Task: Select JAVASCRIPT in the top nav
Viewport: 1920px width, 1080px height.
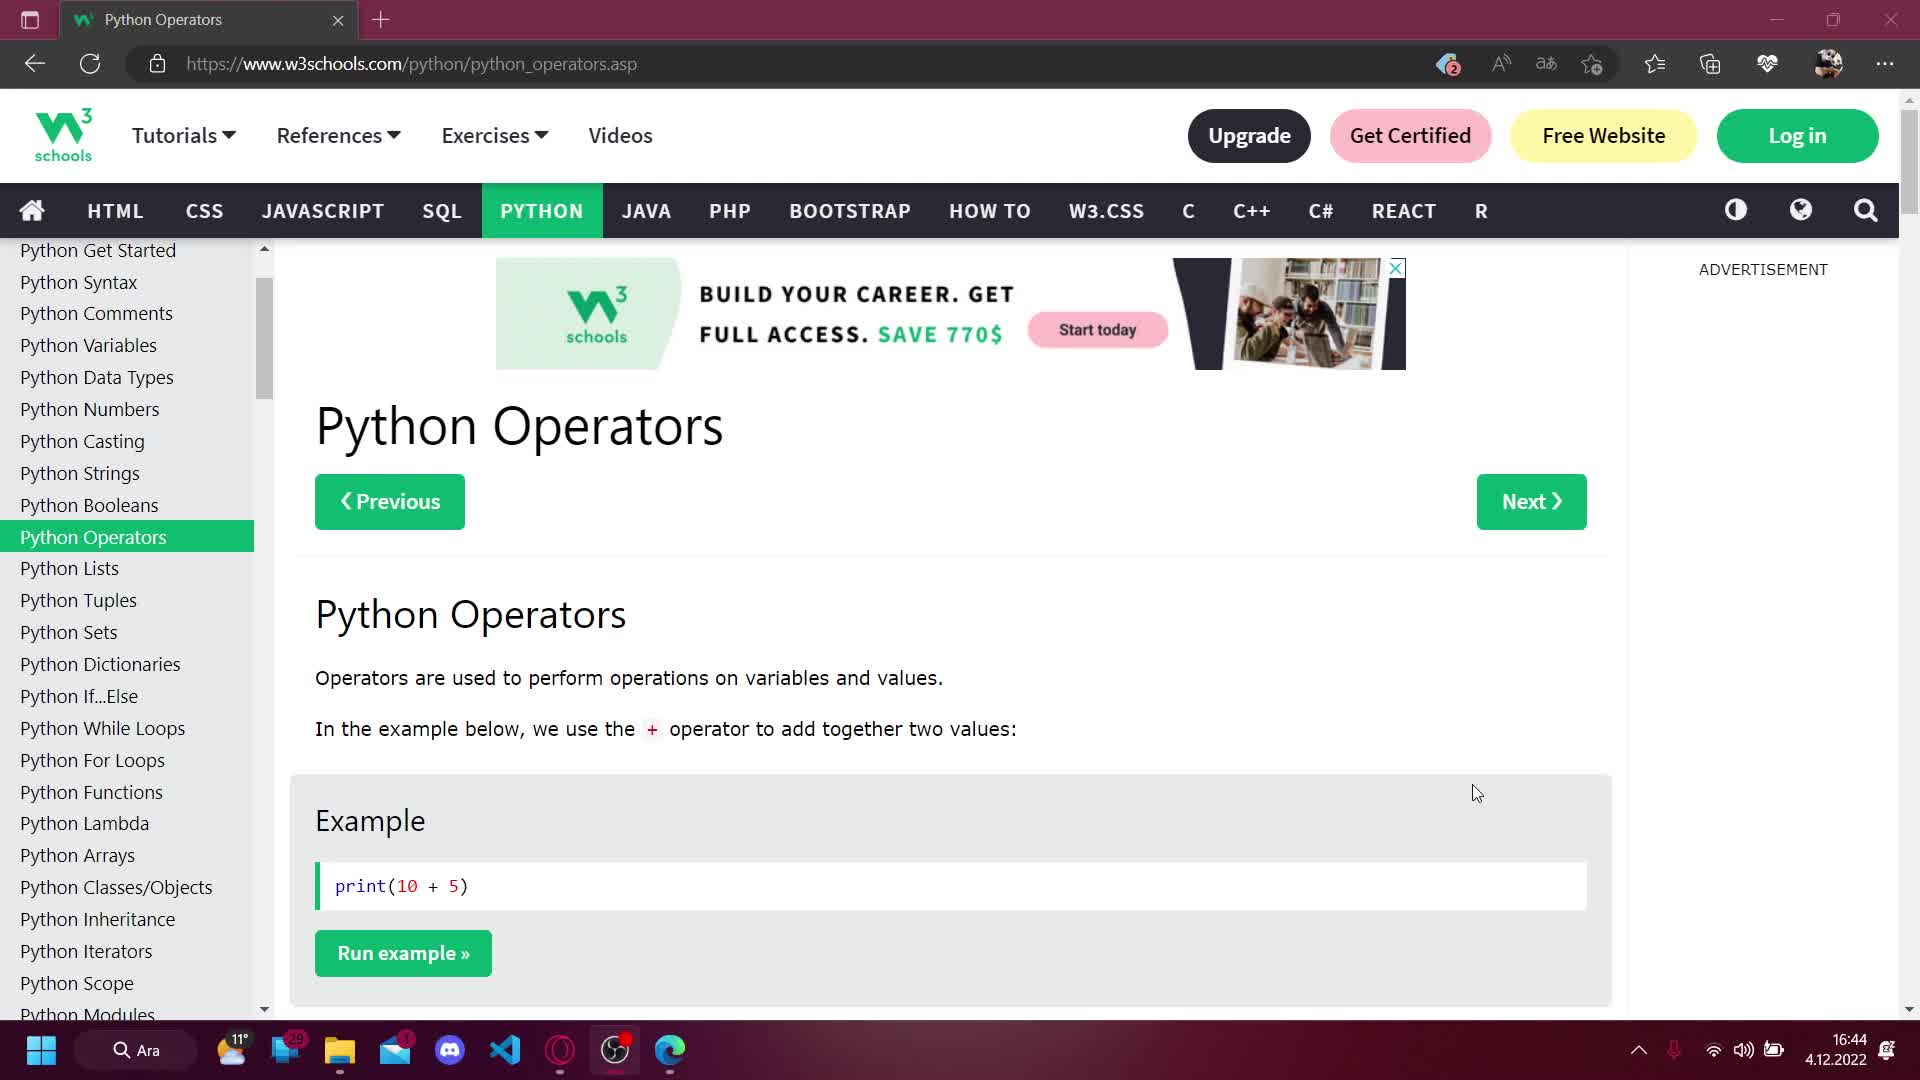Action: pyautogui.click(x=323, y=211)
